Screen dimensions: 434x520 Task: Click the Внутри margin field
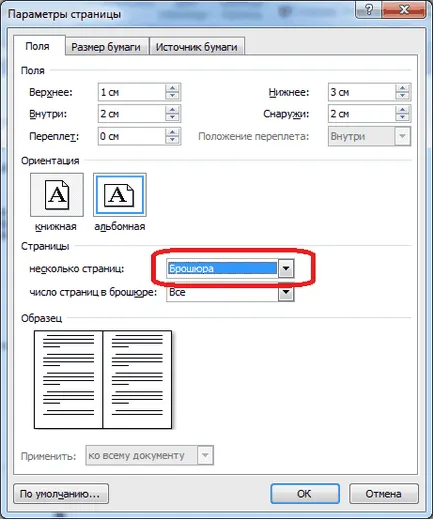point(132,114)
